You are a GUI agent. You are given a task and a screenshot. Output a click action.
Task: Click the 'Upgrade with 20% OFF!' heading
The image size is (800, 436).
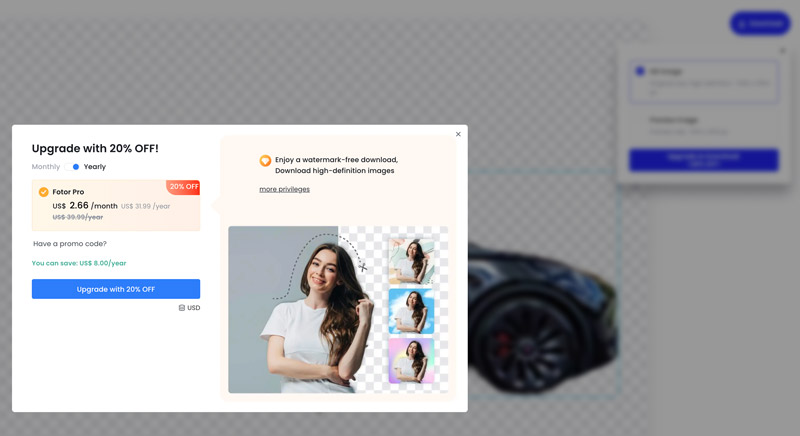[x=95, y=148]
